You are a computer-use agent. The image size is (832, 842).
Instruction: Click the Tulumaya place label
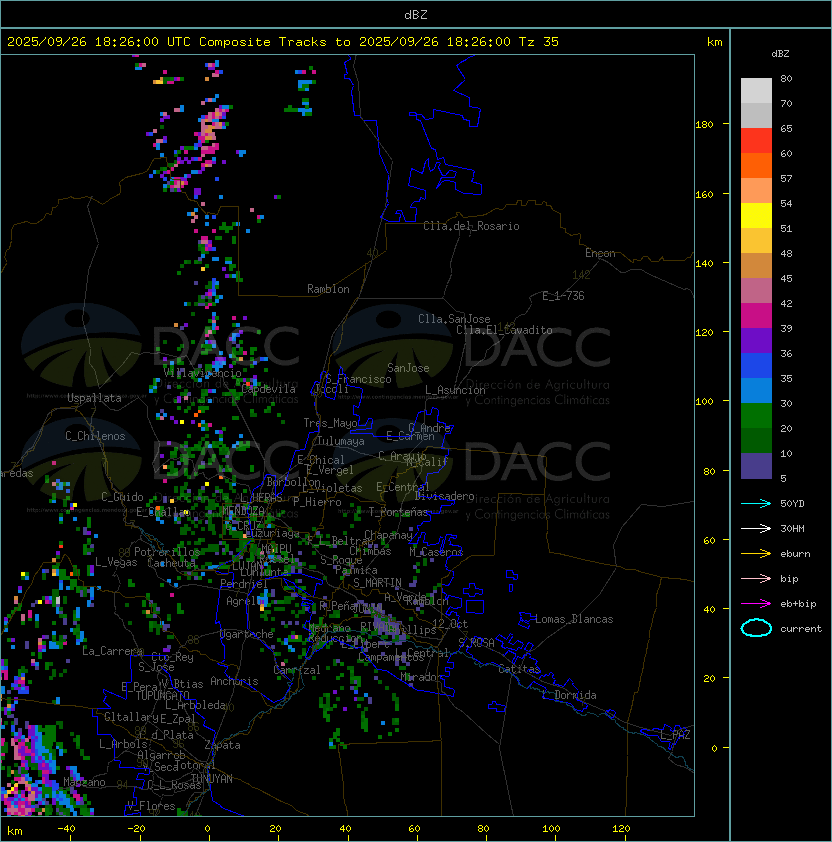[341, 441]
